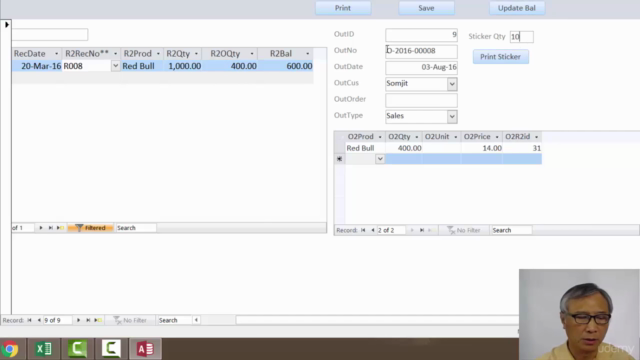
Task: Open O2R2id column filter arrow
Action: 536,137
